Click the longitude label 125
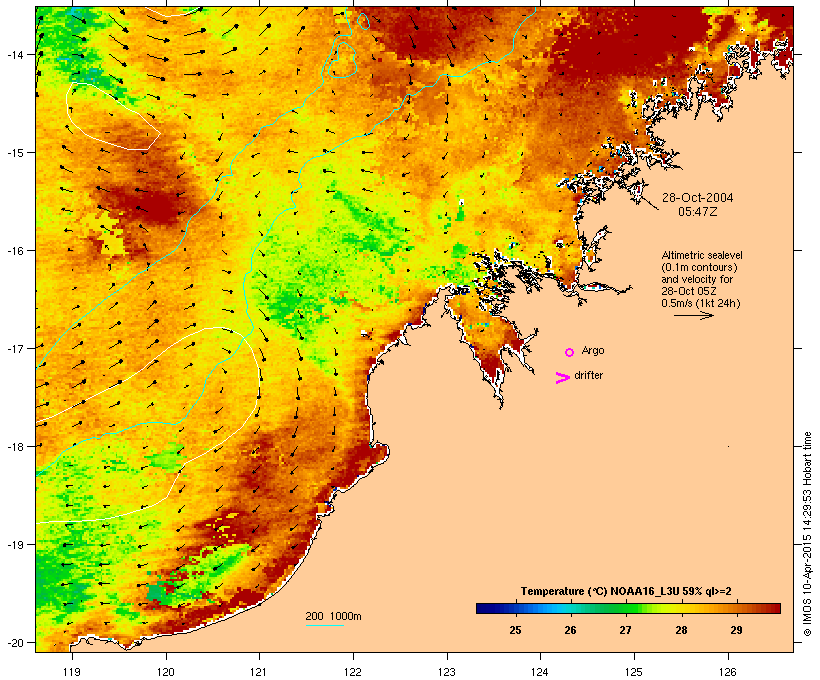820x680 pixels. coord(634,672)
